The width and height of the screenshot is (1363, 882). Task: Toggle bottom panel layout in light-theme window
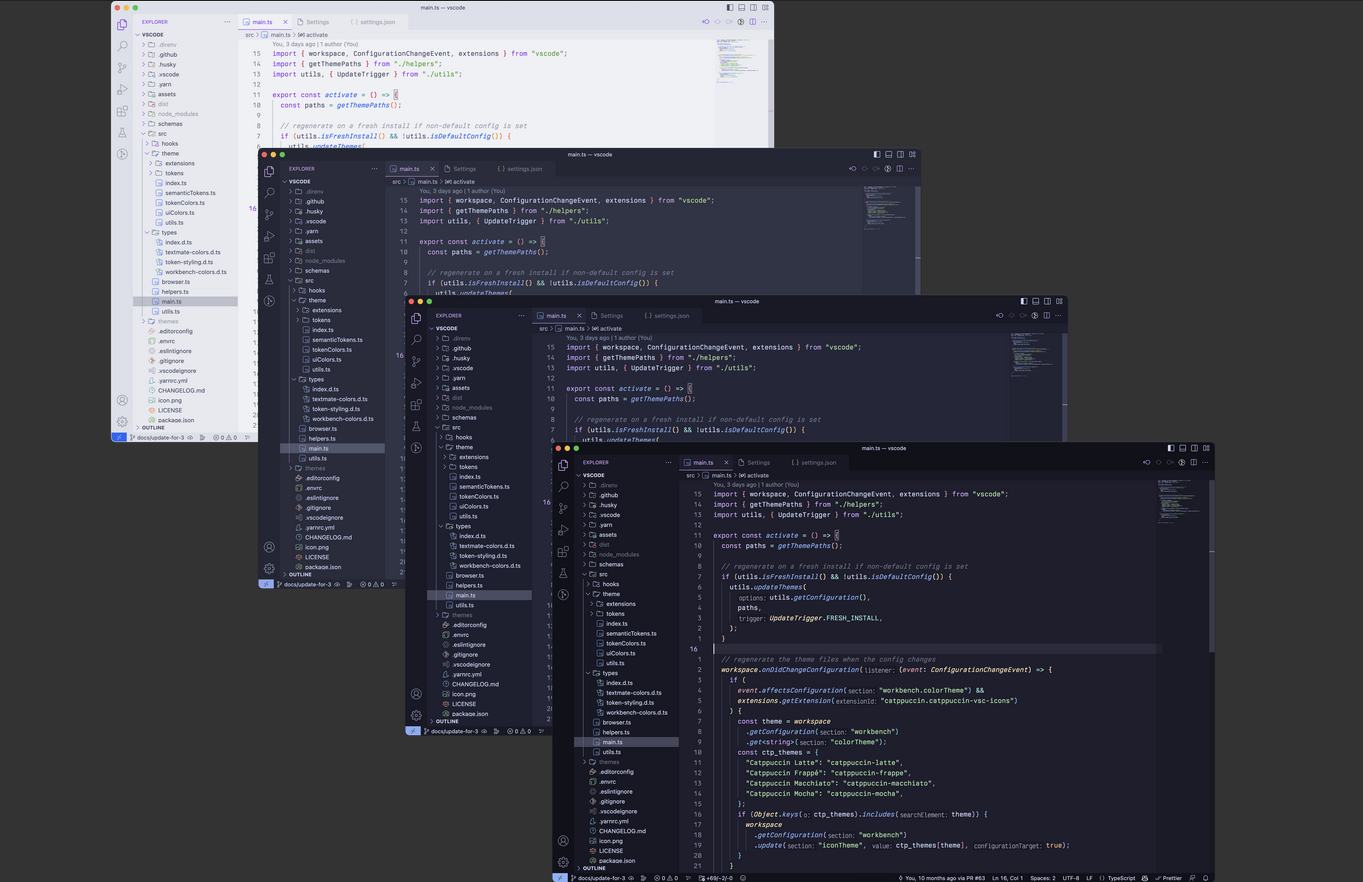(x=742, y=8)
